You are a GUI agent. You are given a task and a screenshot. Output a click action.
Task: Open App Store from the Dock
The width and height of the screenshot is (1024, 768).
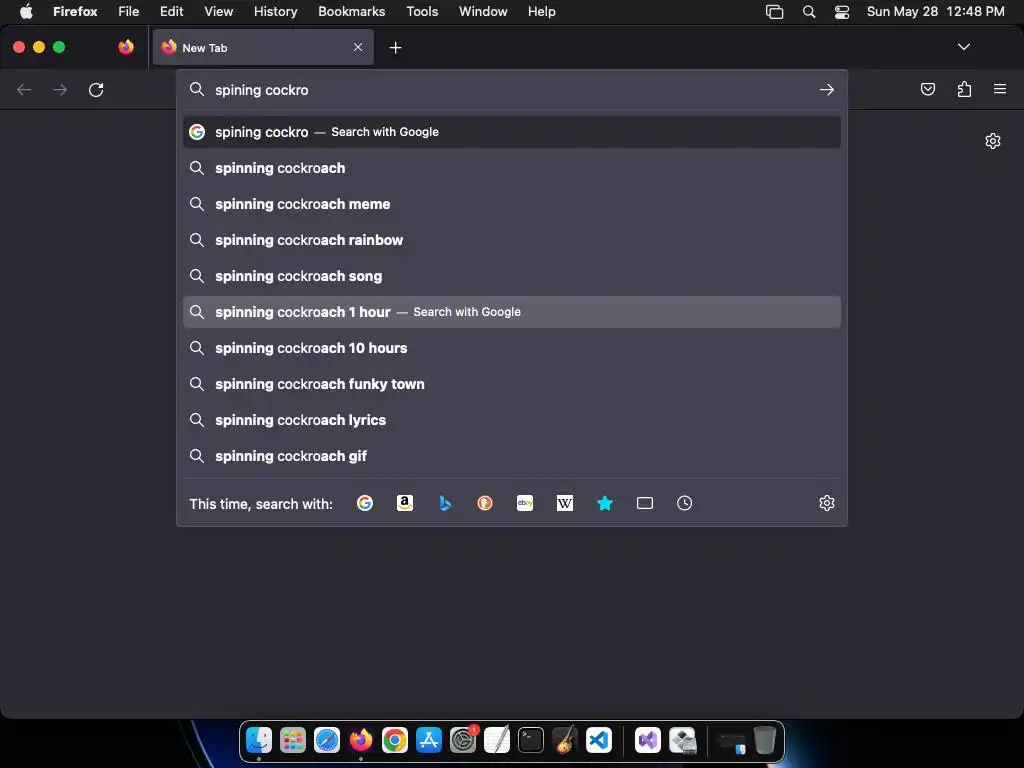429,740
